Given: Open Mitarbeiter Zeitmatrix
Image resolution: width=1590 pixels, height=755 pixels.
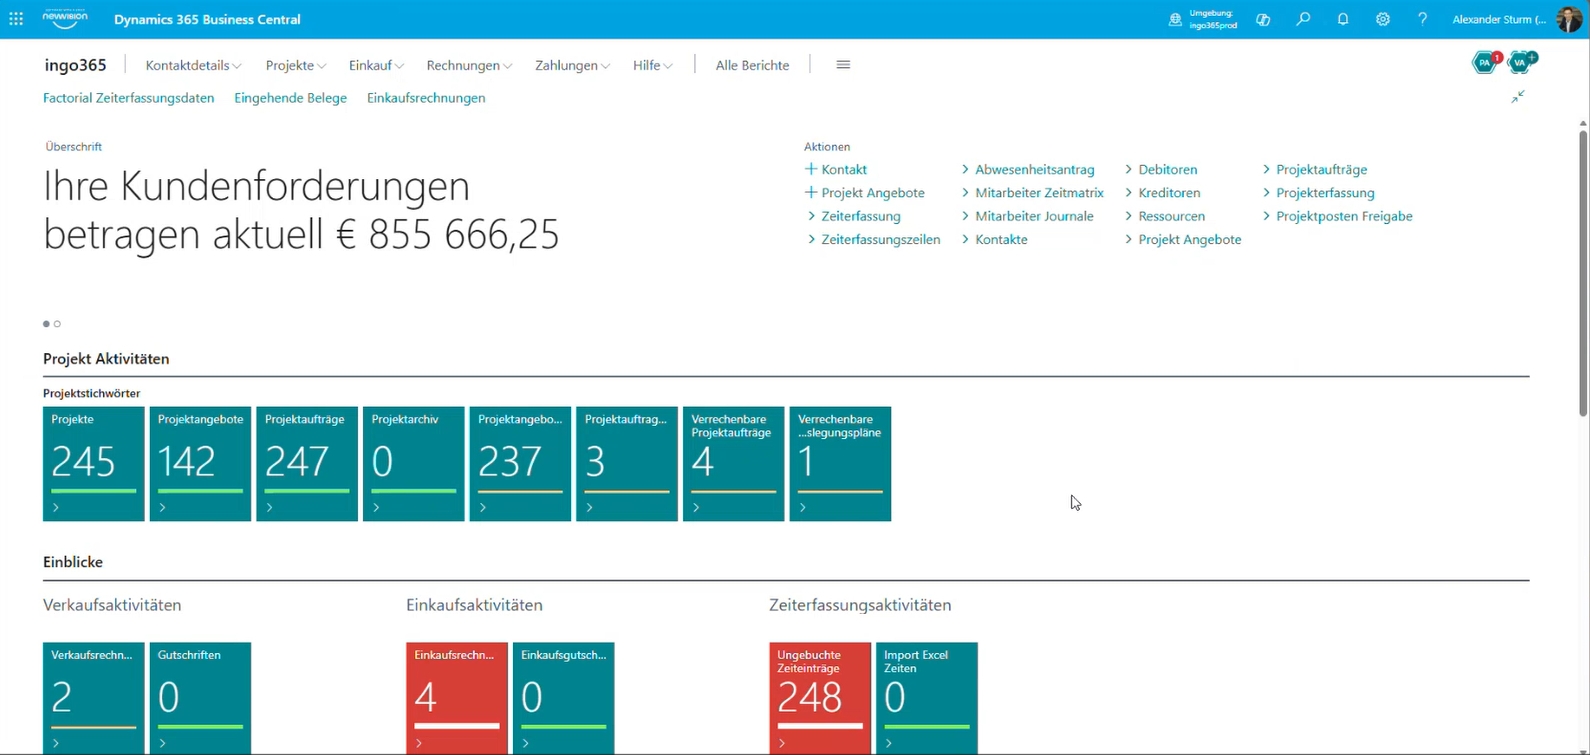Looking at the screenshot, I should [x=1033, y=193].
